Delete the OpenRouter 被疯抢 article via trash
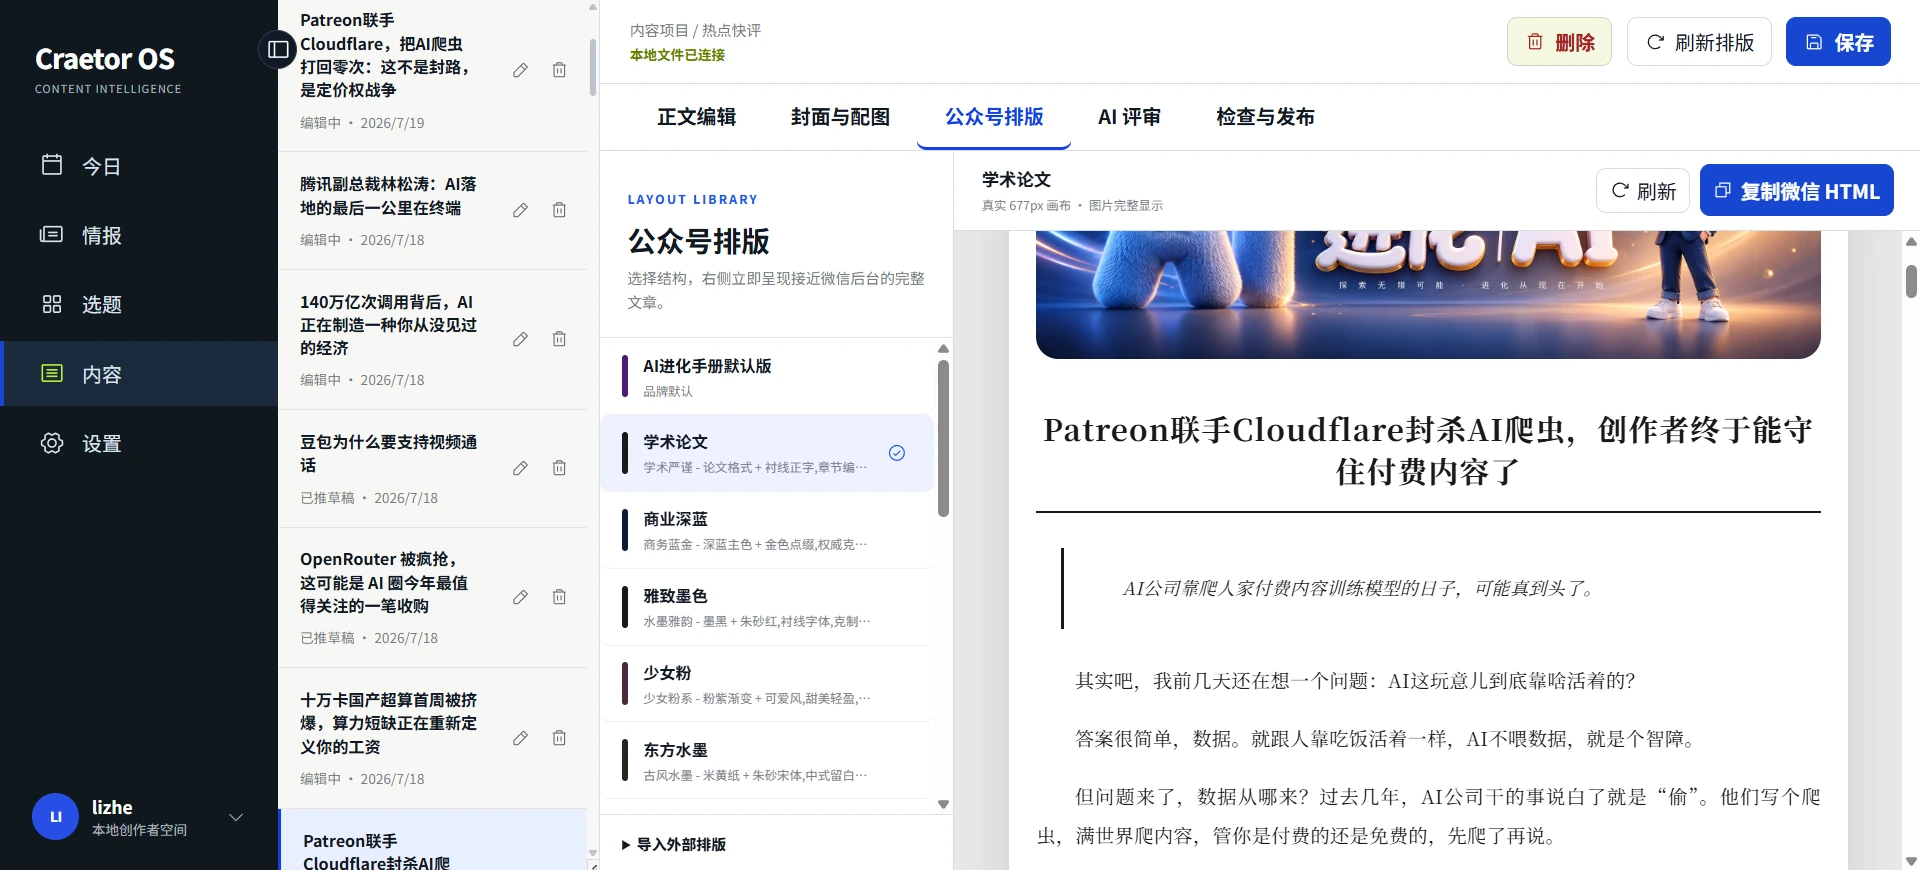1920x870 pixels. coord(559,597)
